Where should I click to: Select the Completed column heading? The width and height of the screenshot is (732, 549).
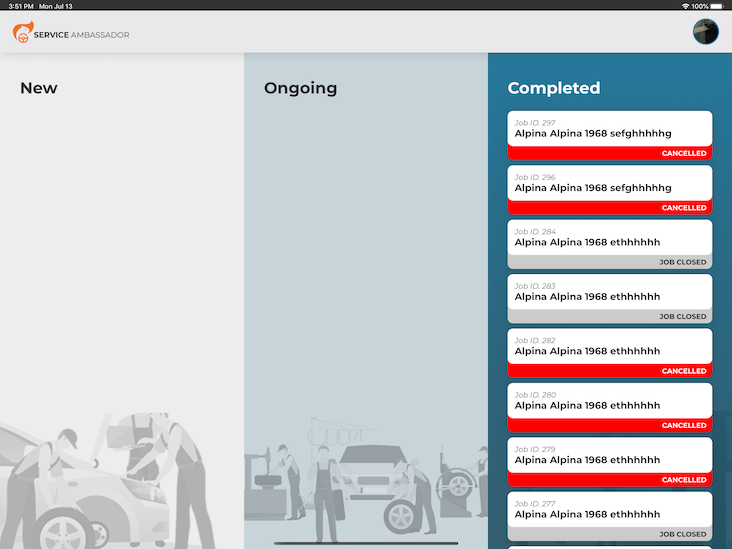tap(554, 88)
